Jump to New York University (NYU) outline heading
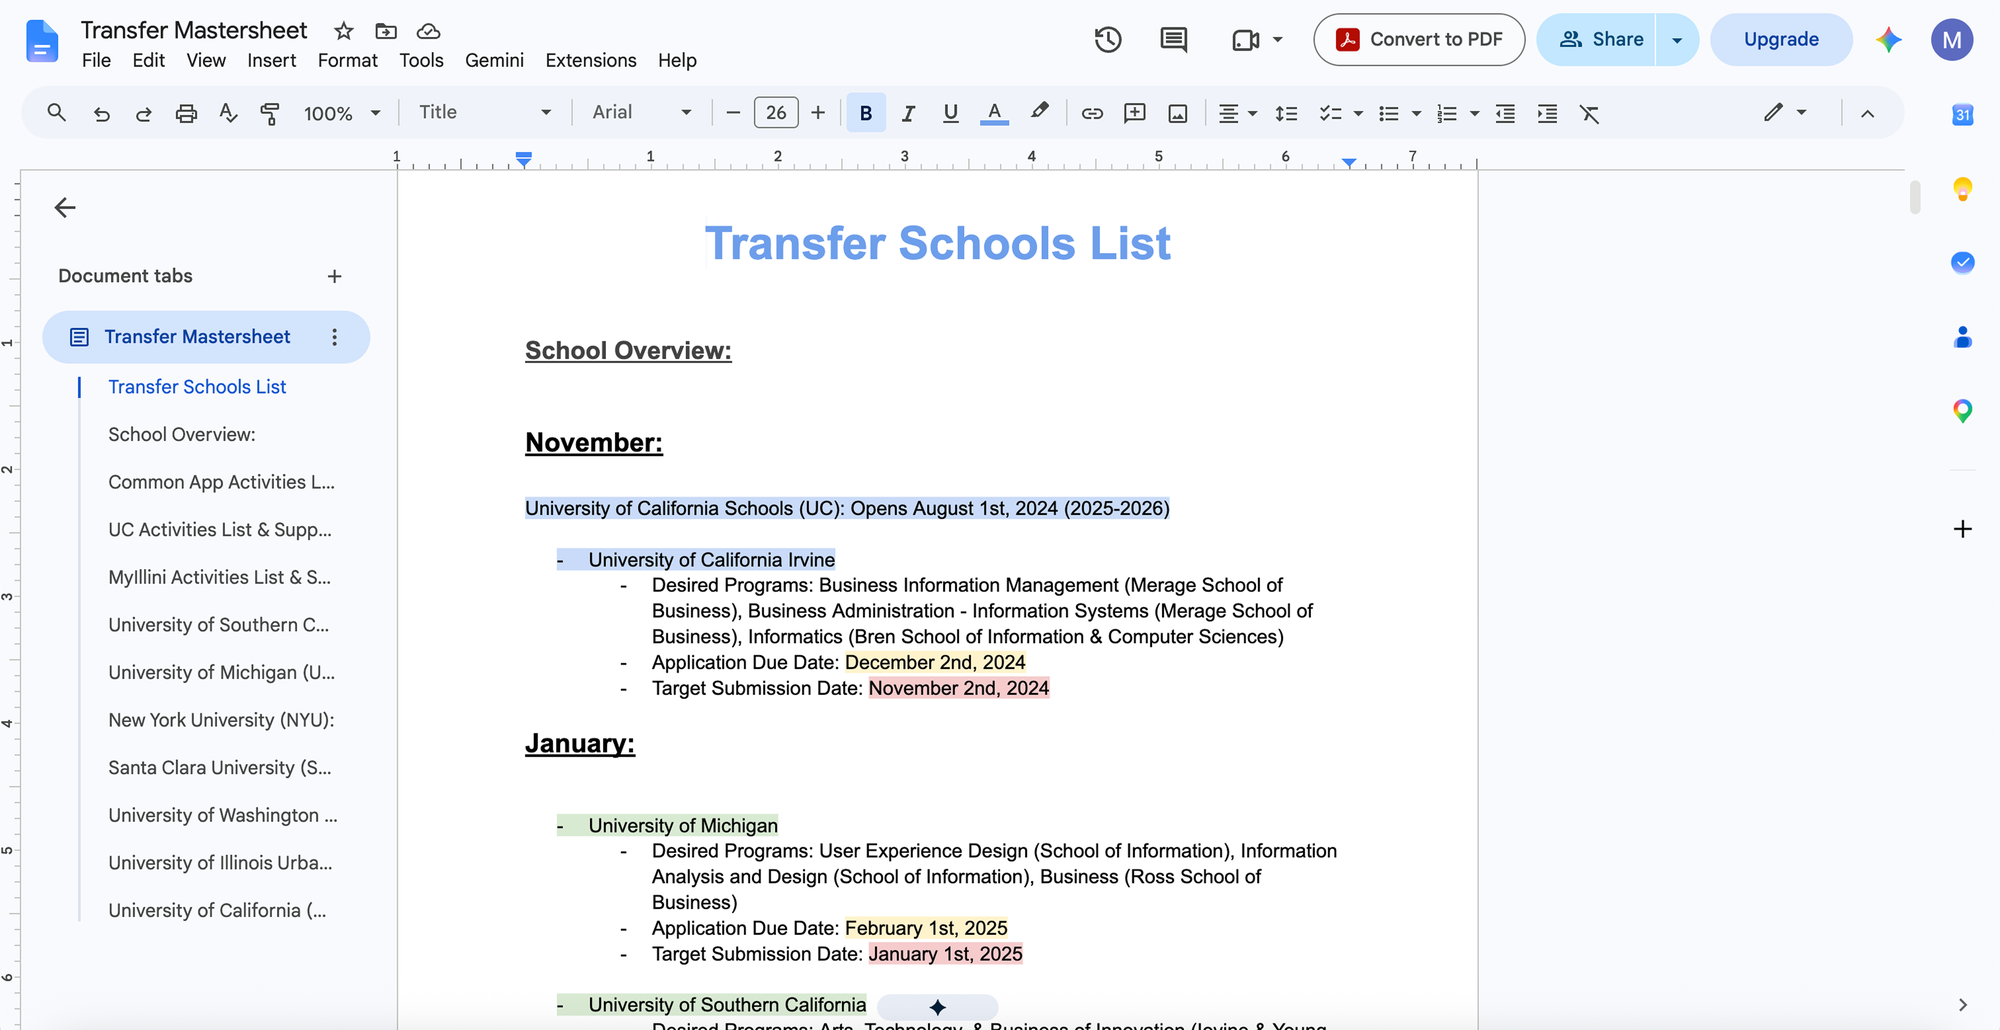 (x=221, y=720)
